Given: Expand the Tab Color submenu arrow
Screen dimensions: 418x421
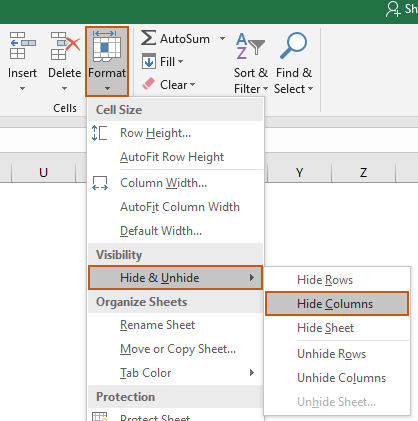Looking at the screenshot, I should [252, 373].
